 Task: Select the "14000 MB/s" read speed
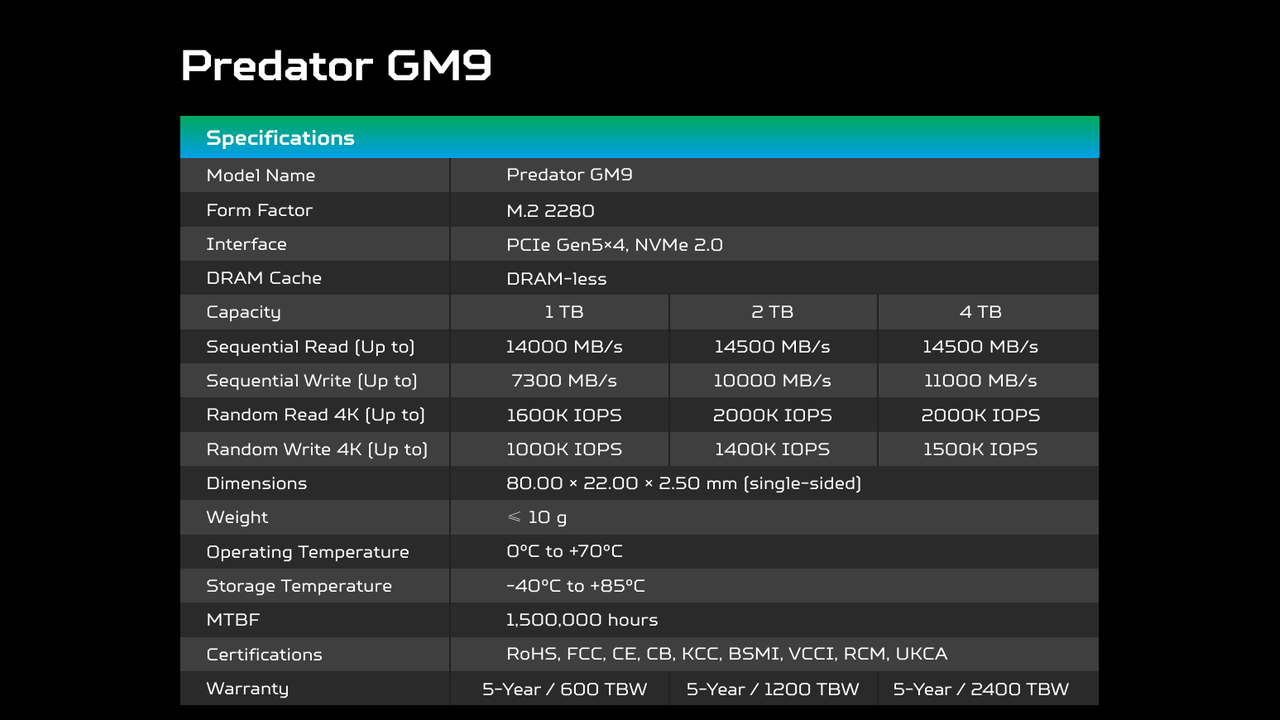(564, 347)
